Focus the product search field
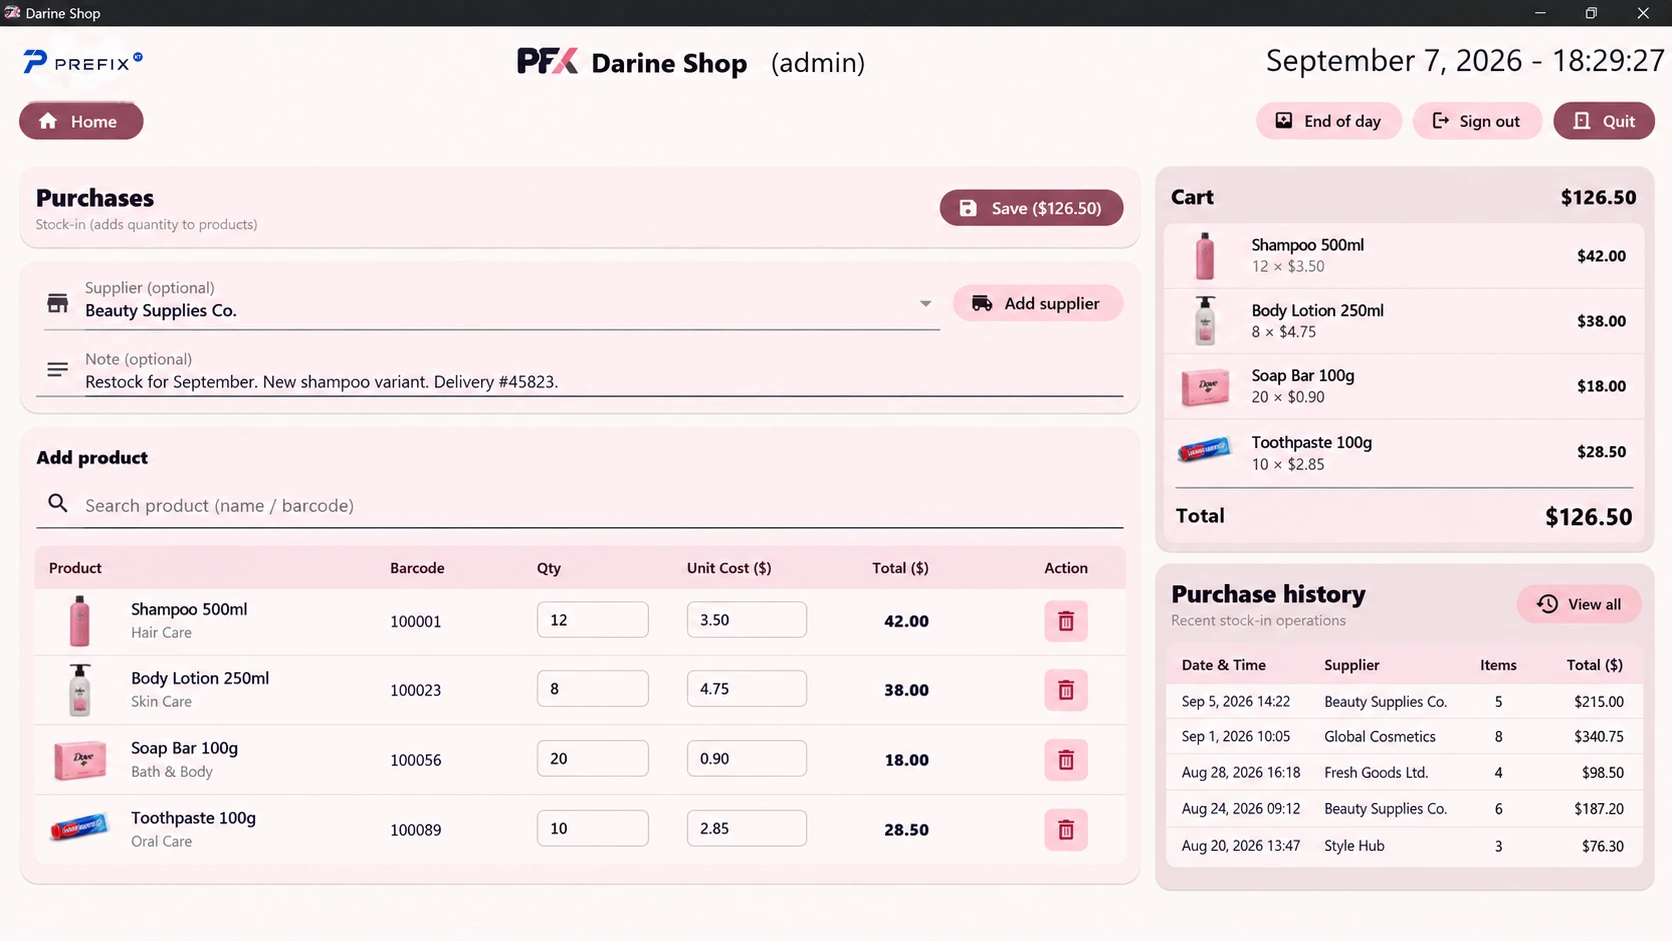Viewport: 1672px width, 941px height. click(580, 505)
